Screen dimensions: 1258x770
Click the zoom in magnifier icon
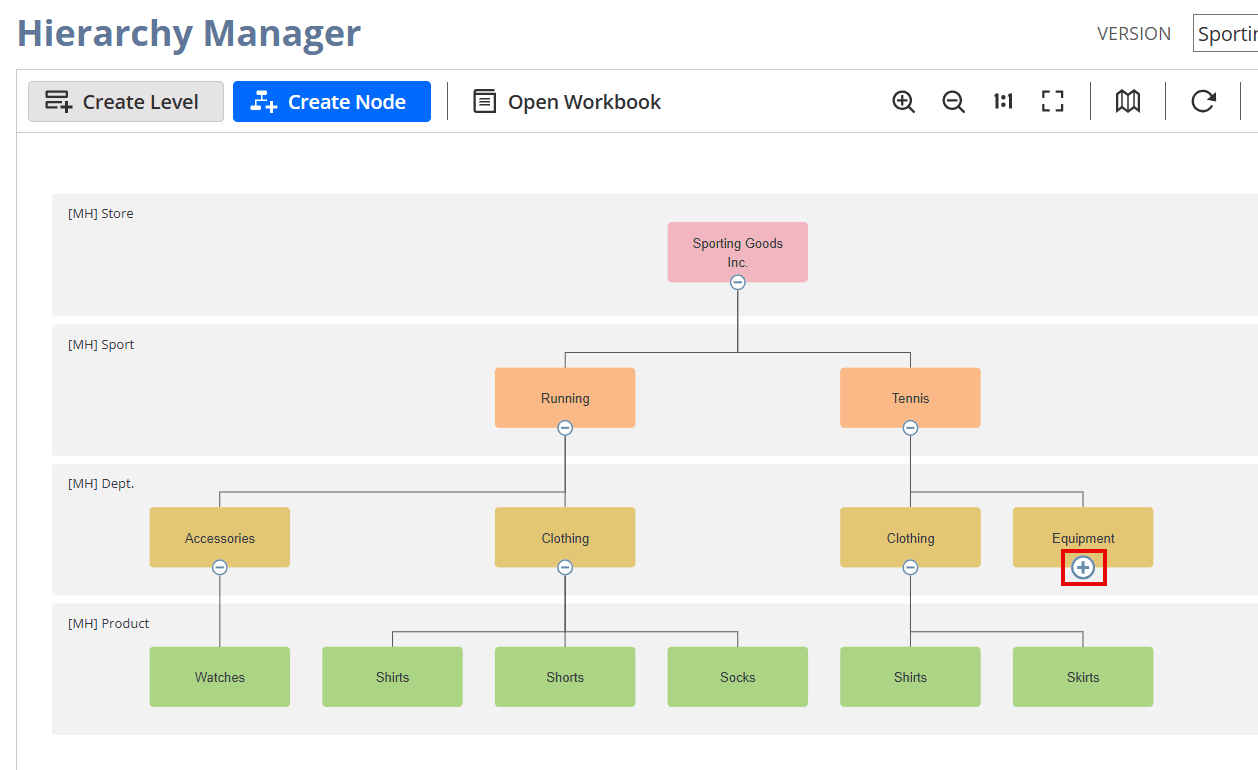(903, 102)
